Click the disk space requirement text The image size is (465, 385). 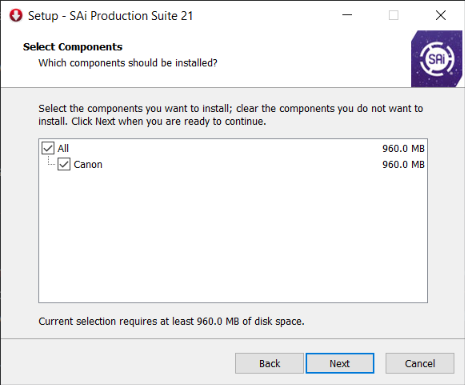[x=171, y=321]
